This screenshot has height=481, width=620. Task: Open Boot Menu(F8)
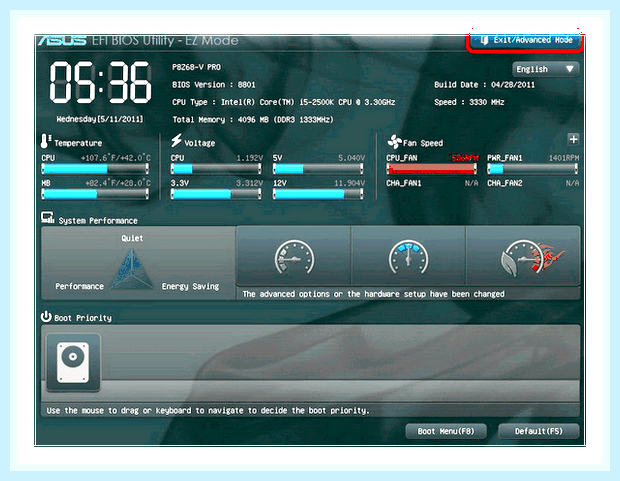[x=446, y=431]
